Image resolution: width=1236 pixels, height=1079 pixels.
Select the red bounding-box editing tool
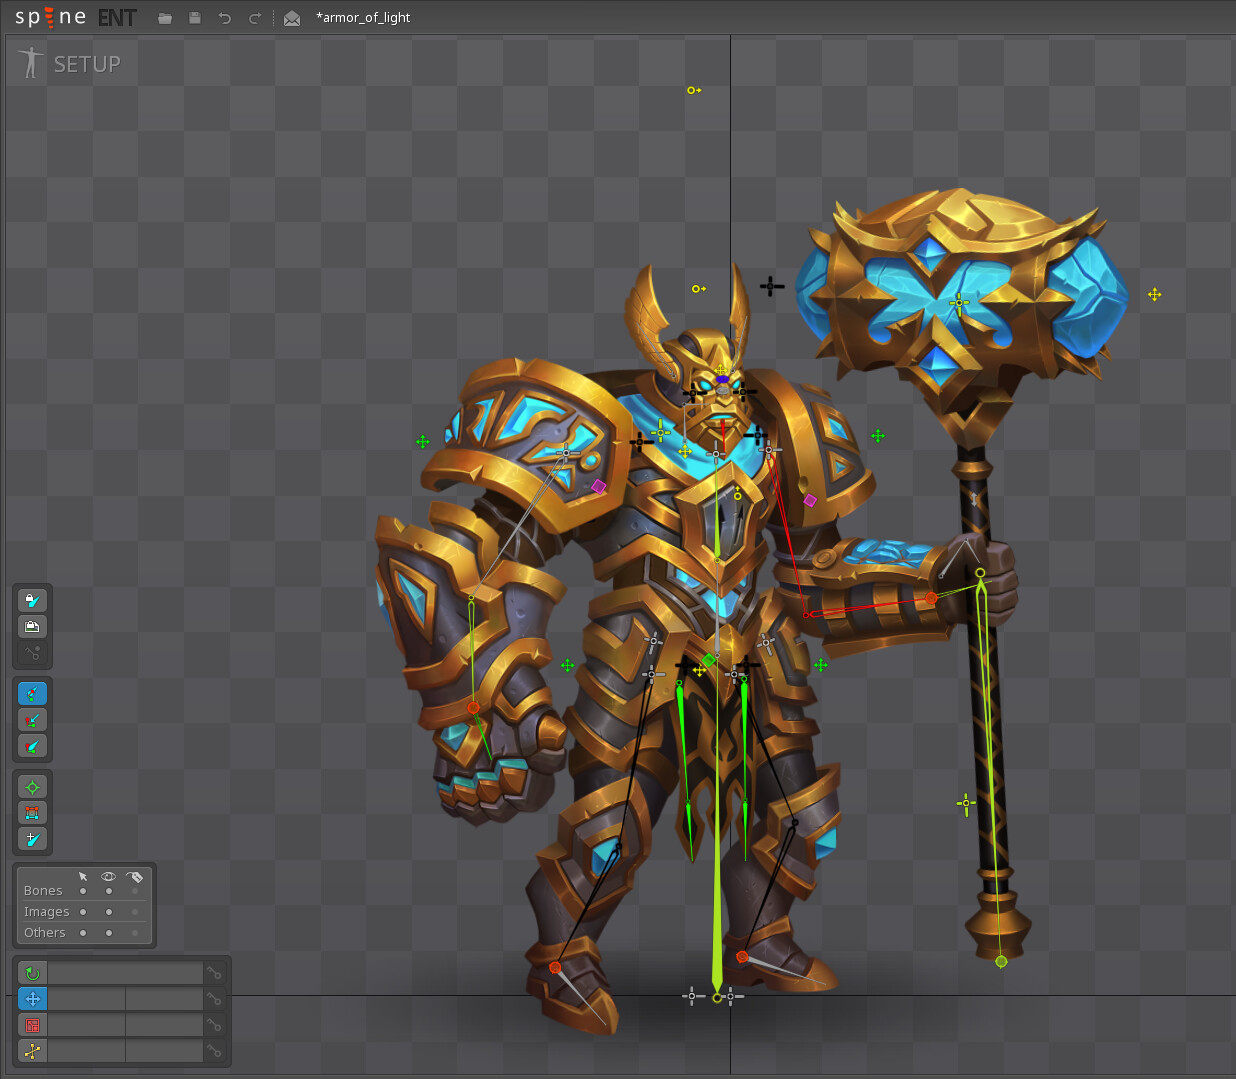(x=32, y=813)
